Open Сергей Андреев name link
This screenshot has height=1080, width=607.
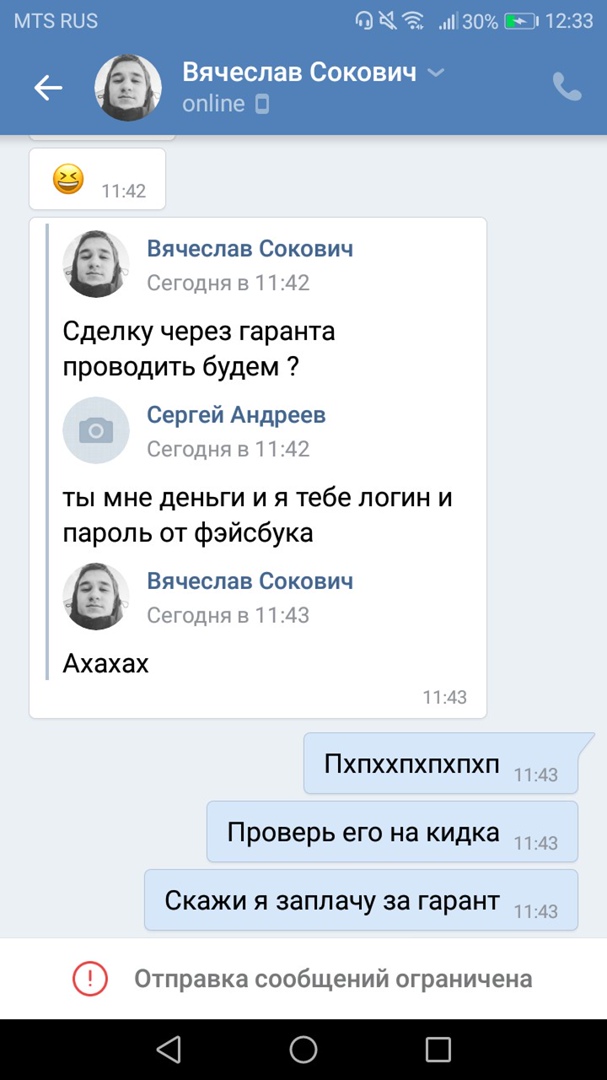click(236, 415)
